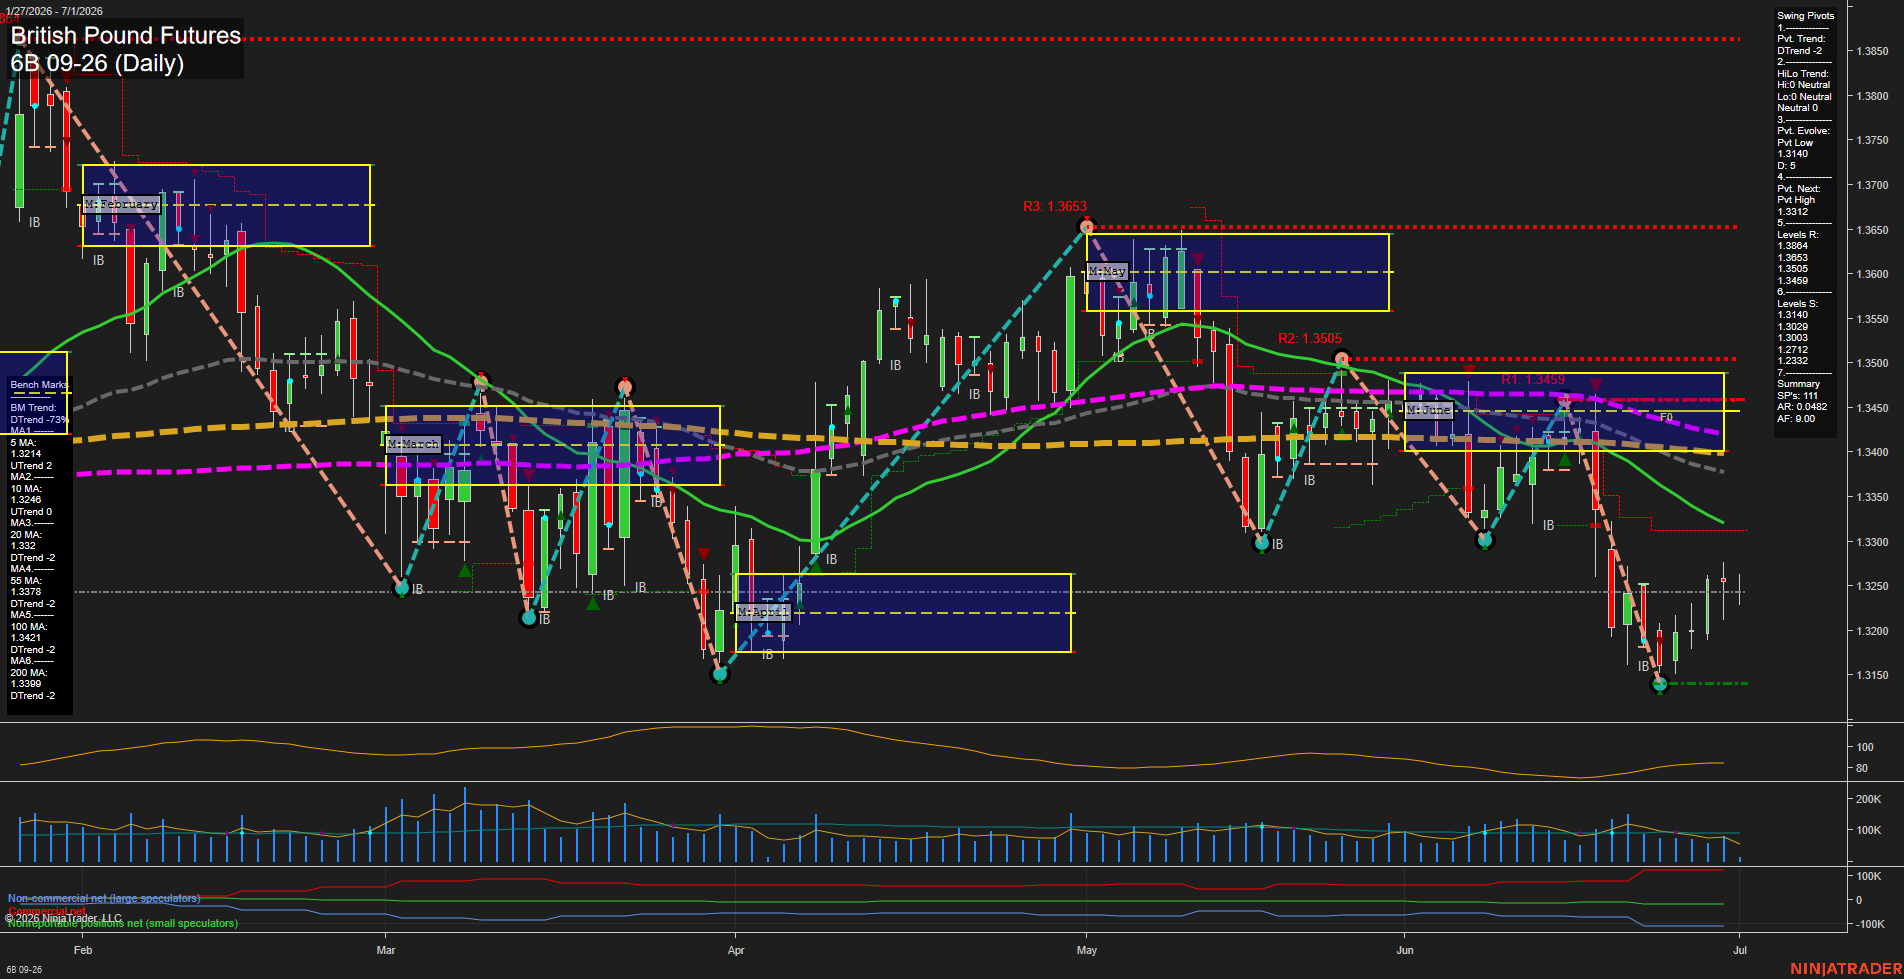Click the Jul label on the time axis
1904x979 pixels.
pyautogui.click(x=1740, y=950)
